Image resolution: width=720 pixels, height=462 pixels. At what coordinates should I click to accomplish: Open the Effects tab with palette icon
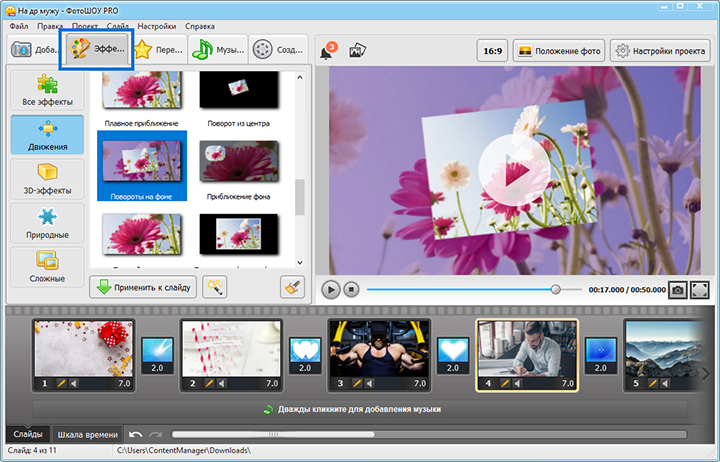coord(97,49)
